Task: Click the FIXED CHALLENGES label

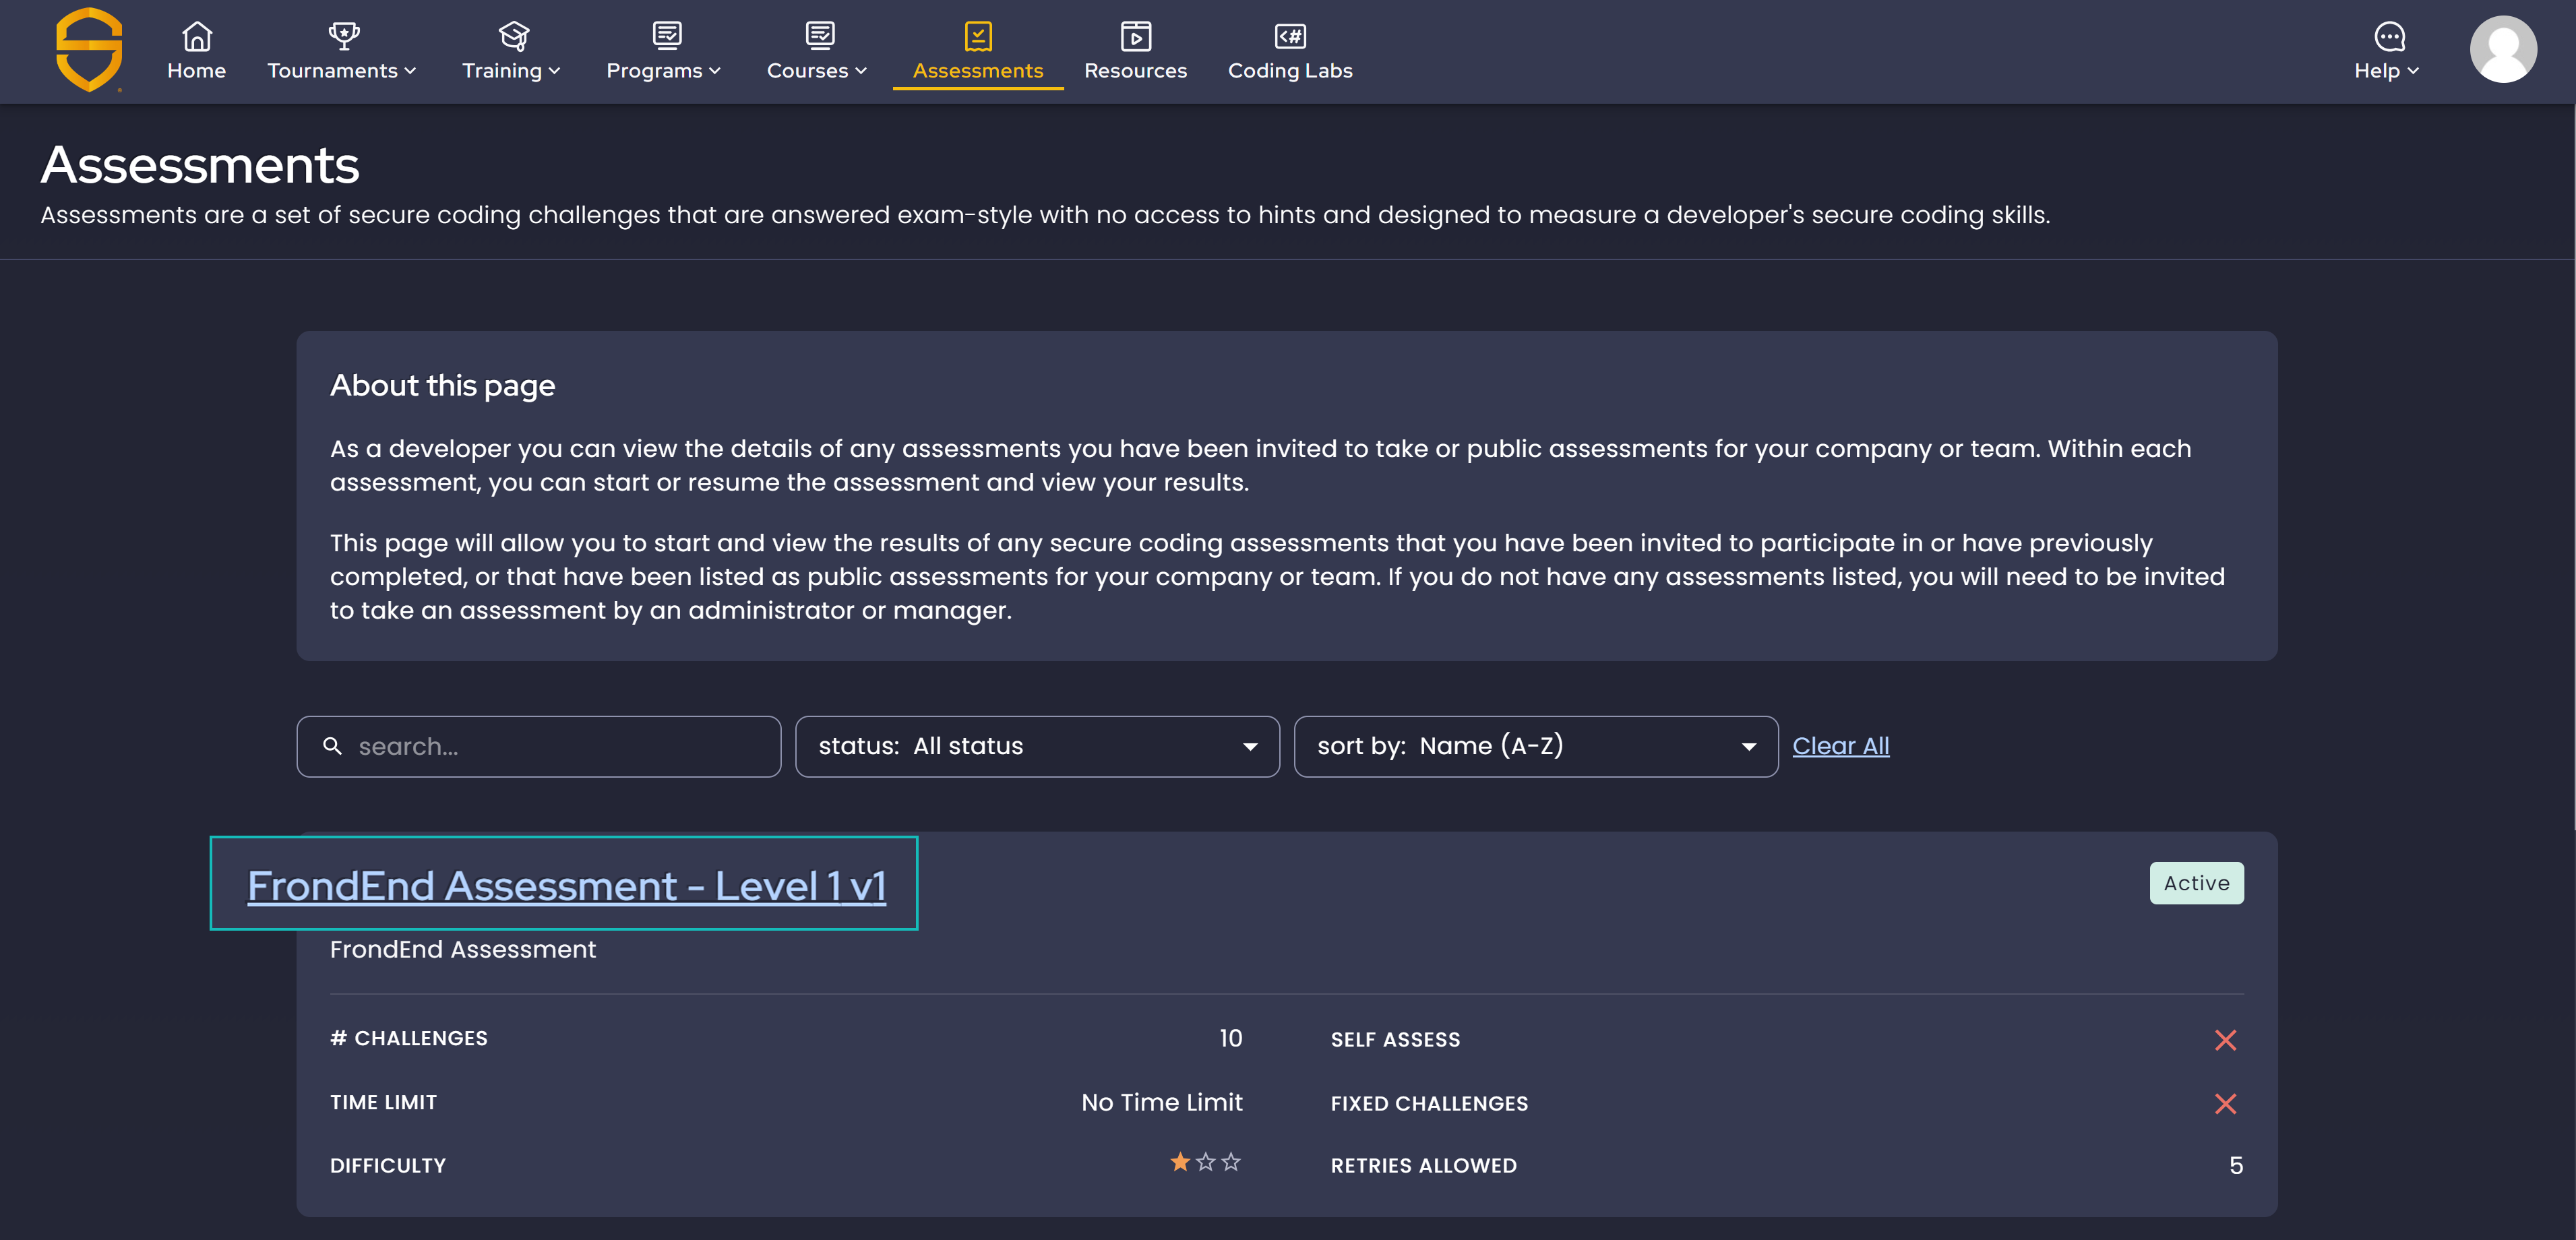Action: click(x=1429, y=1104)
